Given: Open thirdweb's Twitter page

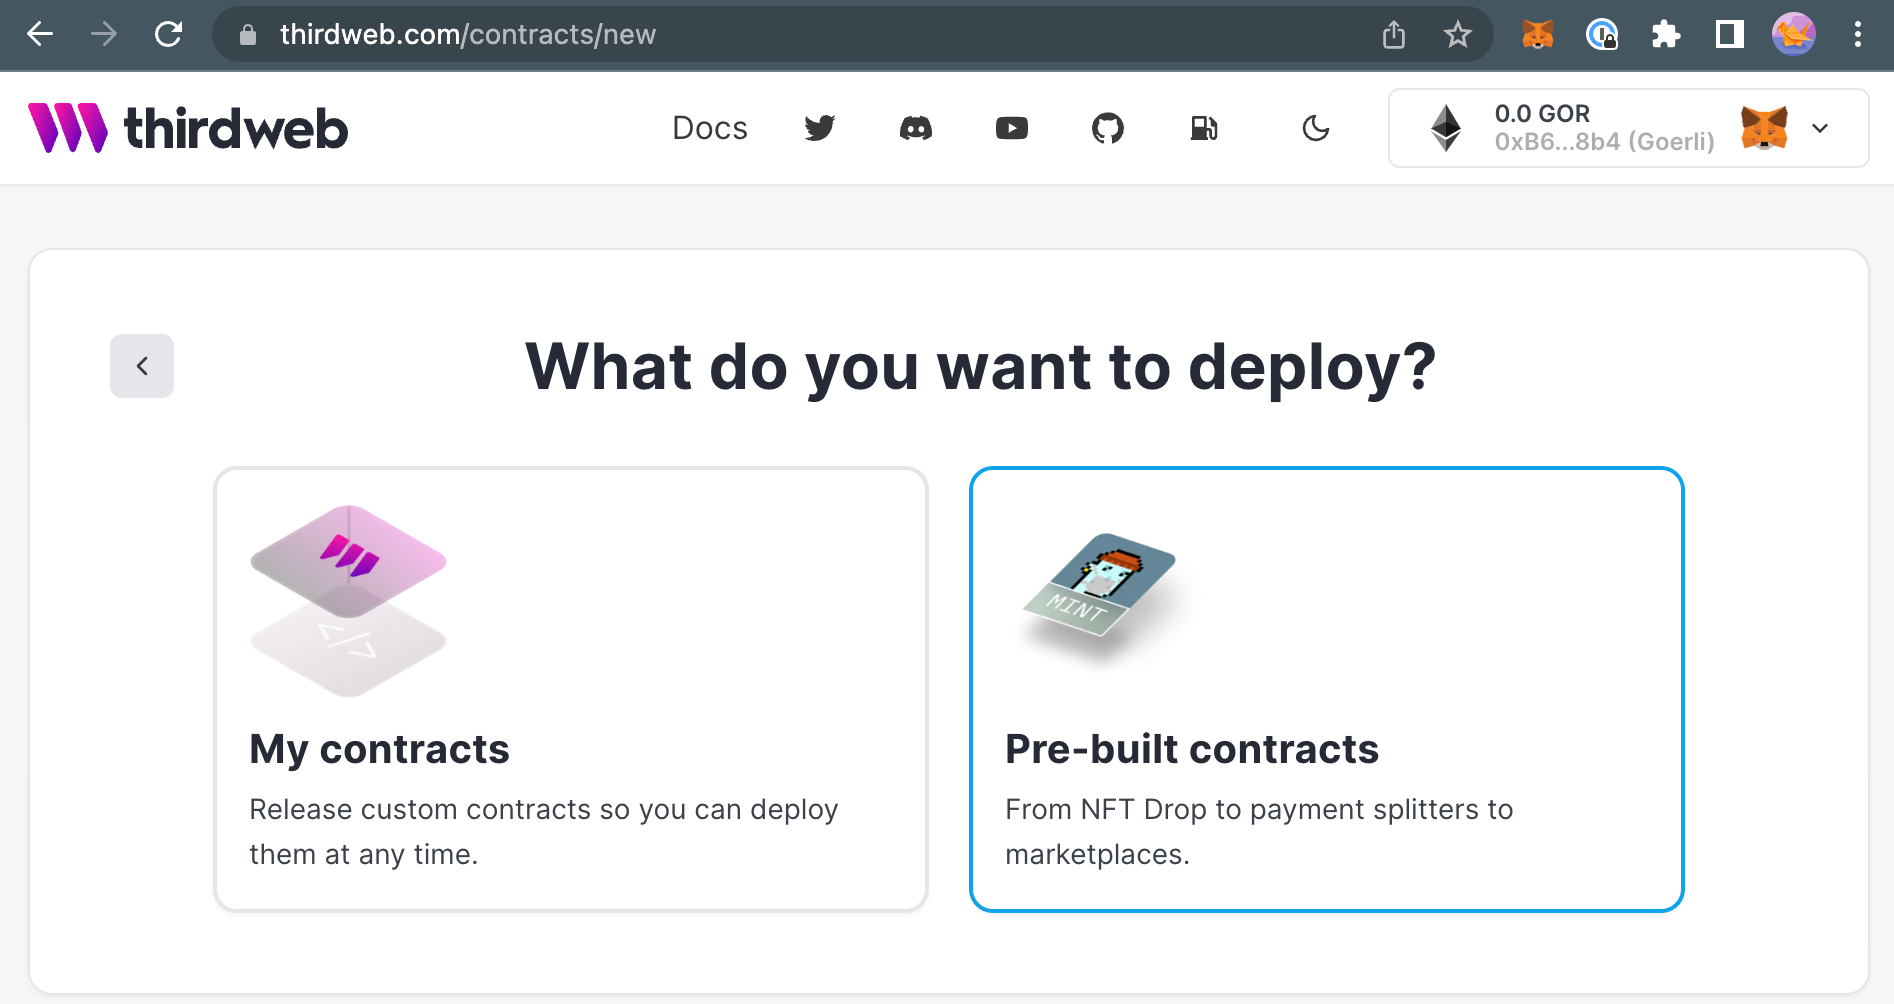Looking at the screenshot, I should [820, 128].
